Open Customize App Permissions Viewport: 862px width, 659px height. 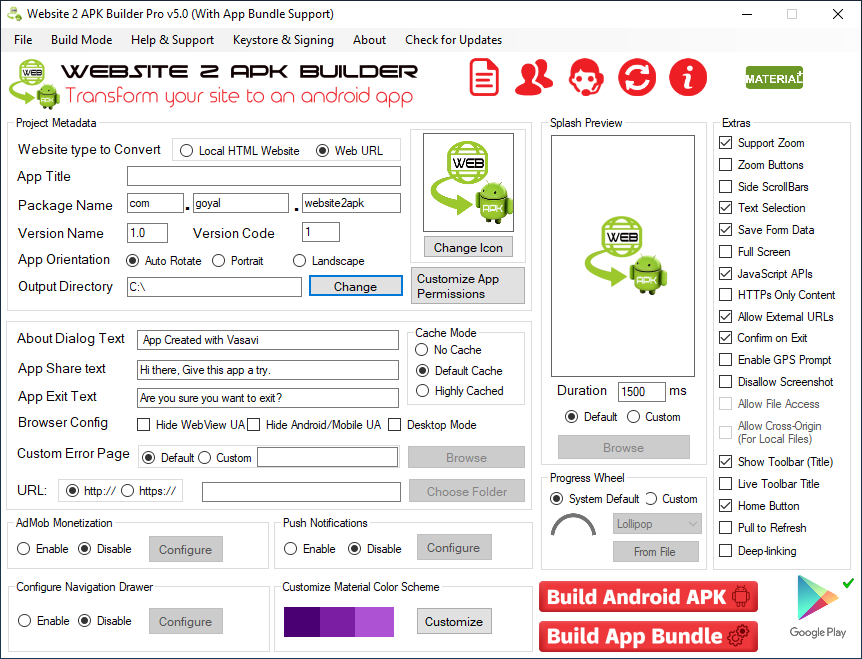pos(468,286)
